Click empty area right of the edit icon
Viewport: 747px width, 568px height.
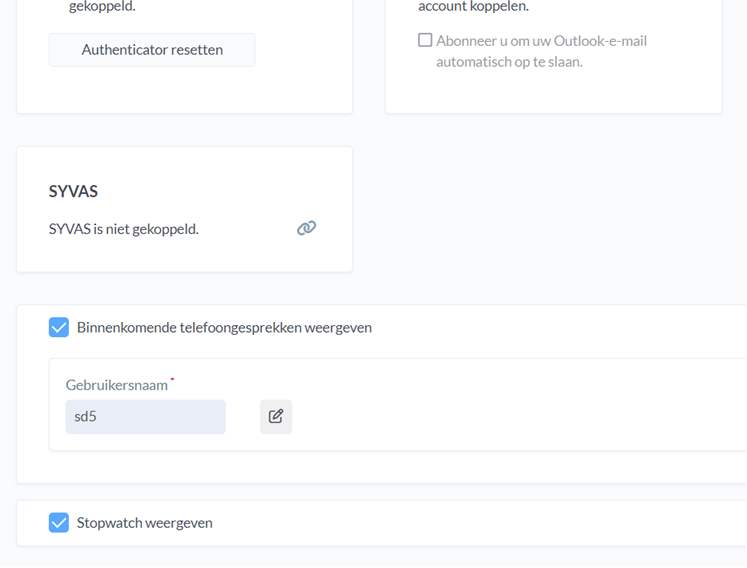click(x=500, y=417)
